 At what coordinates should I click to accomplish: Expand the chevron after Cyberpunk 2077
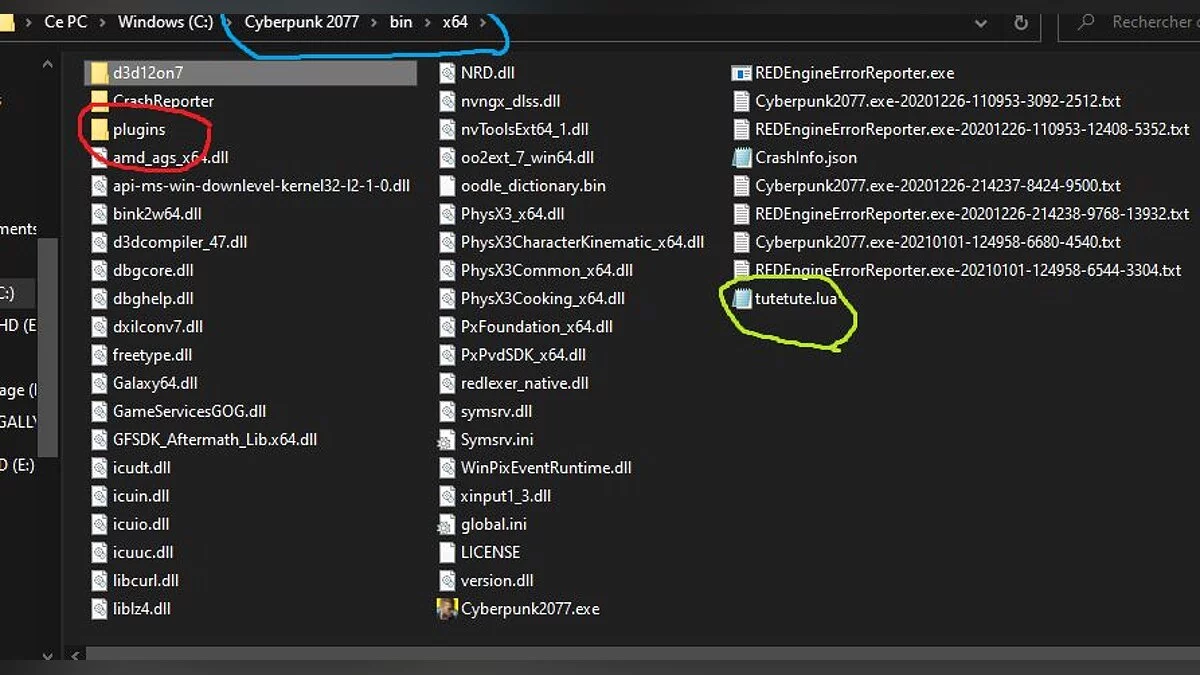[x=375, y=22]
